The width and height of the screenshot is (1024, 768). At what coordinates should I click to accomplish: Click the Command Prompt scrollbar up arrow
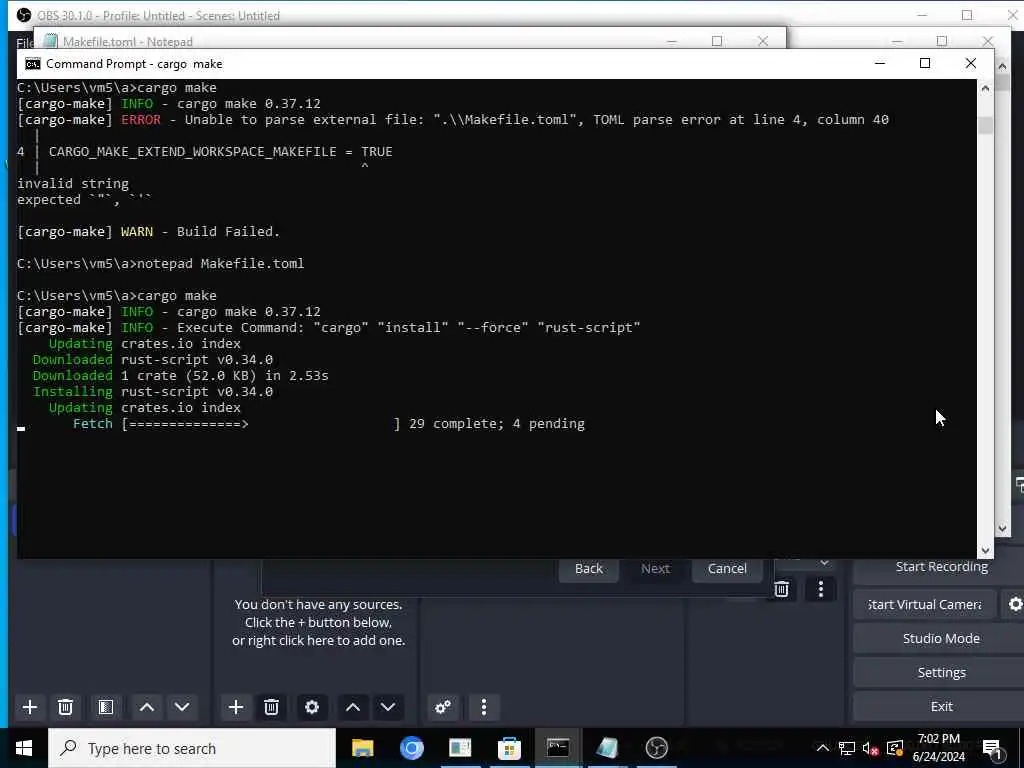tap(985, 88)
